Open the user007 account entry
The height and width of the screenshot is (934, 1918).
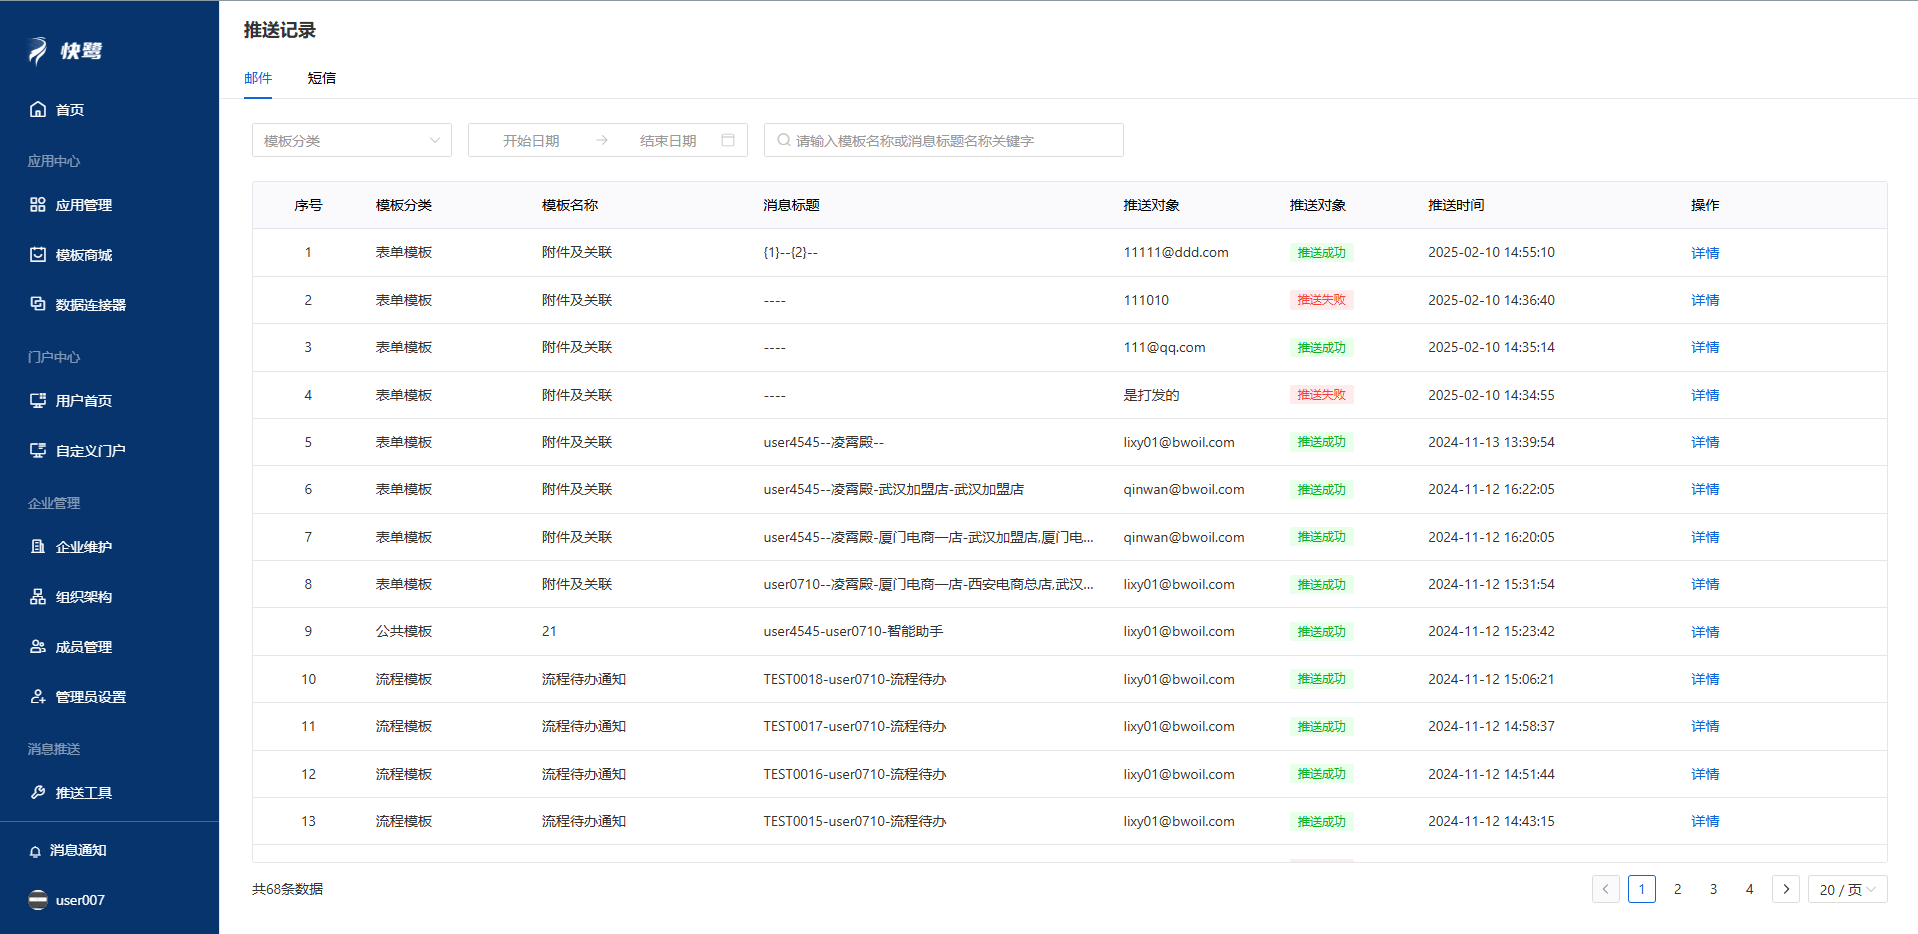tap(80, 900)
